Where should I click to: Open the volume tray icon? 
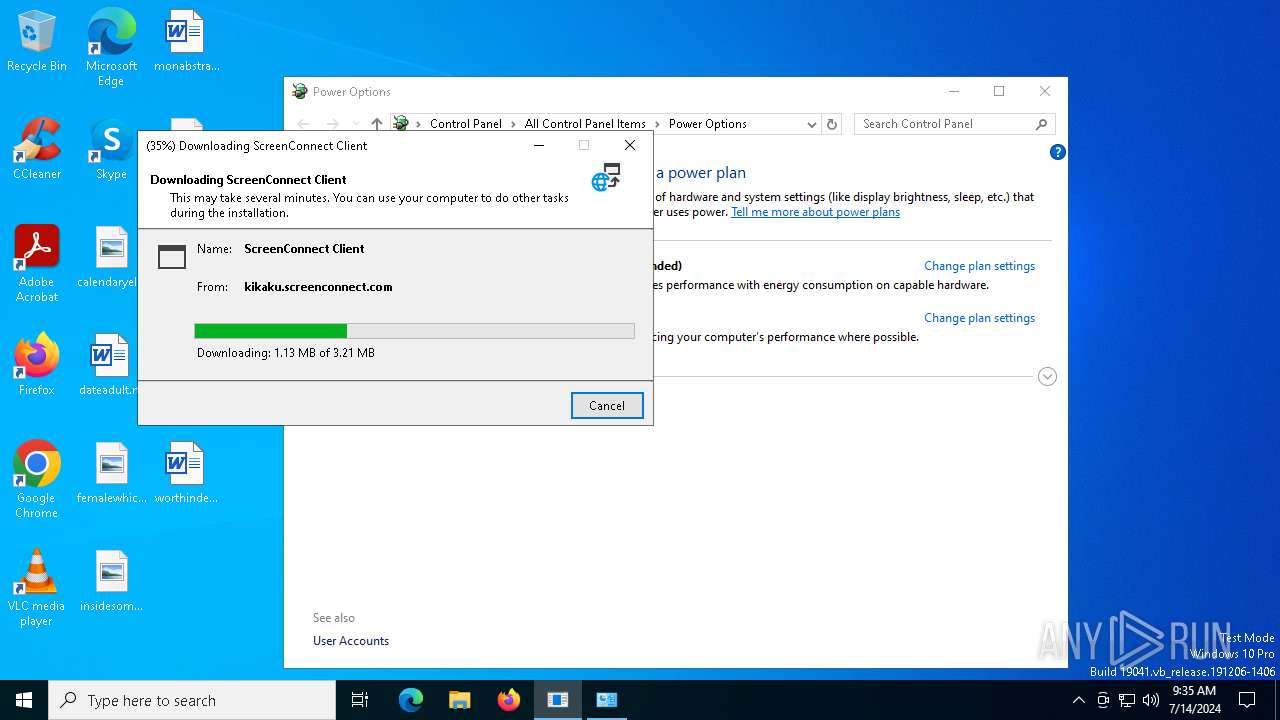tap(1151, 700)
